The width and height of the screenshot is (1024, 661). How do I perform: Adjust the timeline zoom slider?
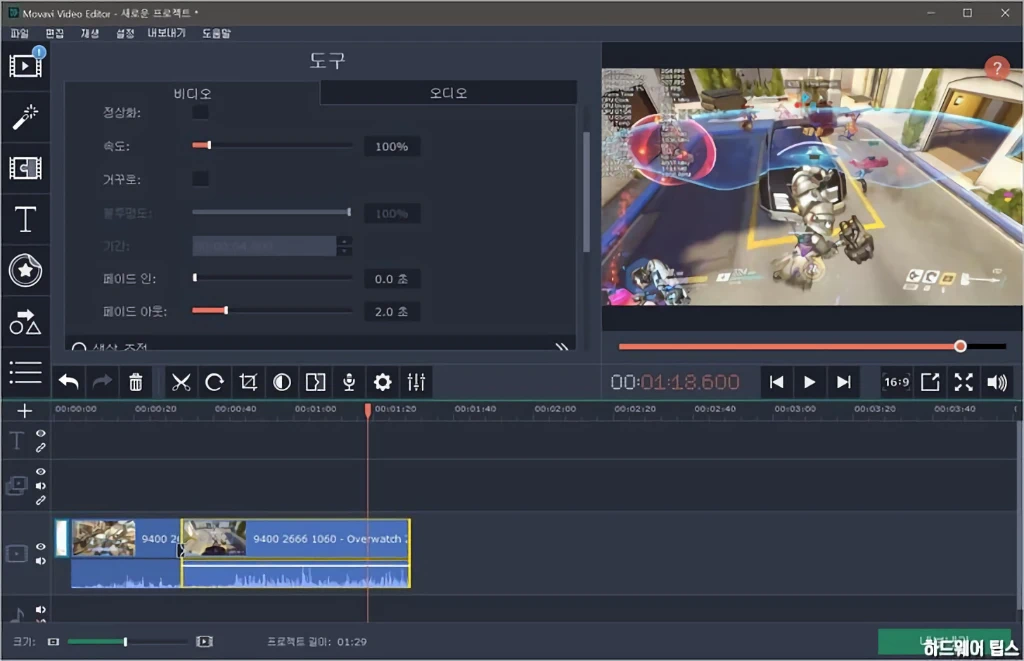[125, 641]
